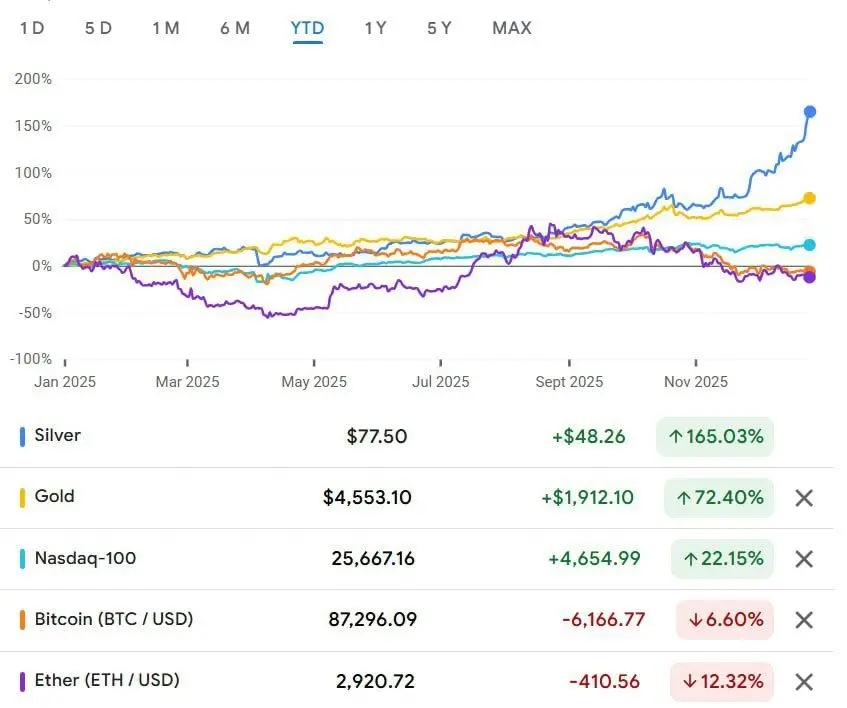Select the YTD tab

click(307, 28)
